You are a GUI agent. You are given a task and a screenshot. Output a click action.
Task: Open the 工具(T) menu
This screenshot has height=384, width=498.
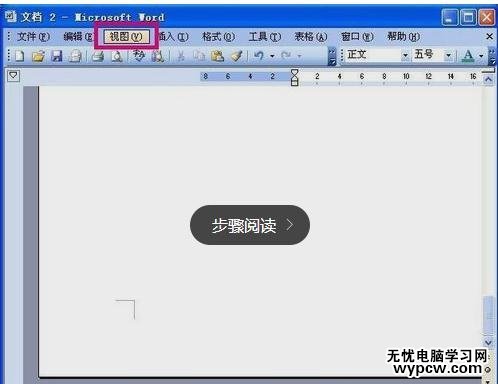pyautogui.click(x=265, y=36)
